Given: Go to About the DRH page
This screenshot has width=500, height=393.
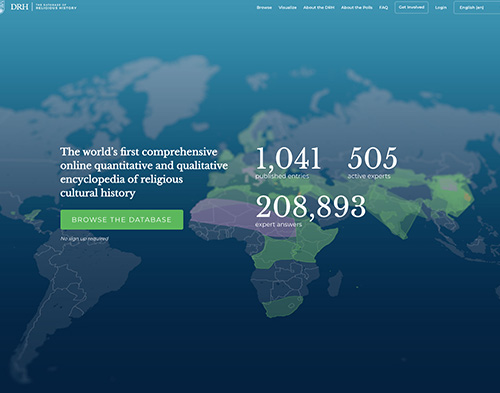Looking at the screenshot, I should [319, 7].
